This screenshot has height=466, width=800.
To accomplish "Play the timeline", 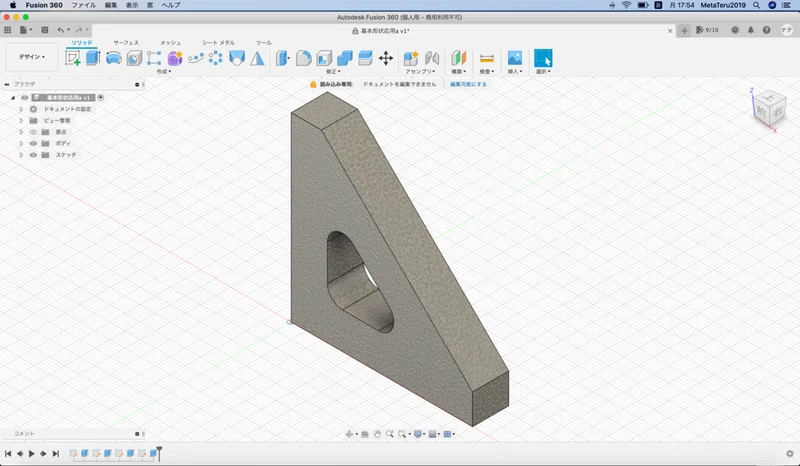I will click(32, 453).
